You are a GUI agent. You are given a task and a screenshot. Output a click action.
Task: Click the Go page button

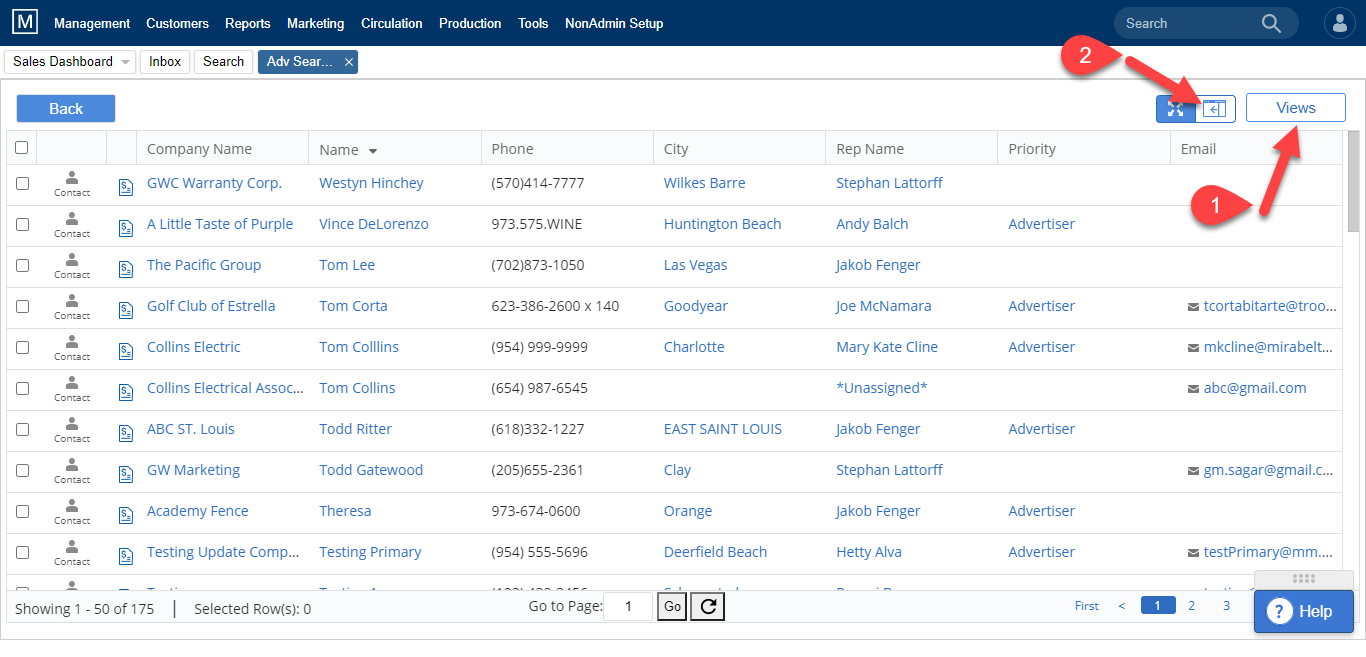pyautogui.click(x=672, y=606)
